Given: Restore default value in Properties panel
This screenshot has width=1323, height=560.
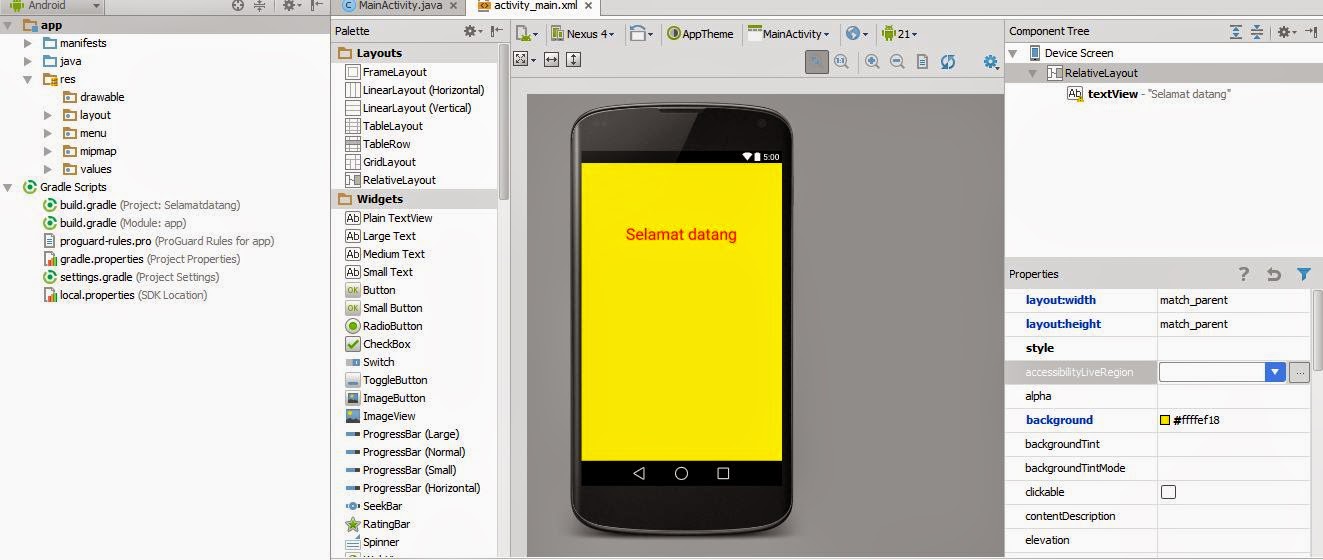Looking at the screenshot, I should [1273, 274].
